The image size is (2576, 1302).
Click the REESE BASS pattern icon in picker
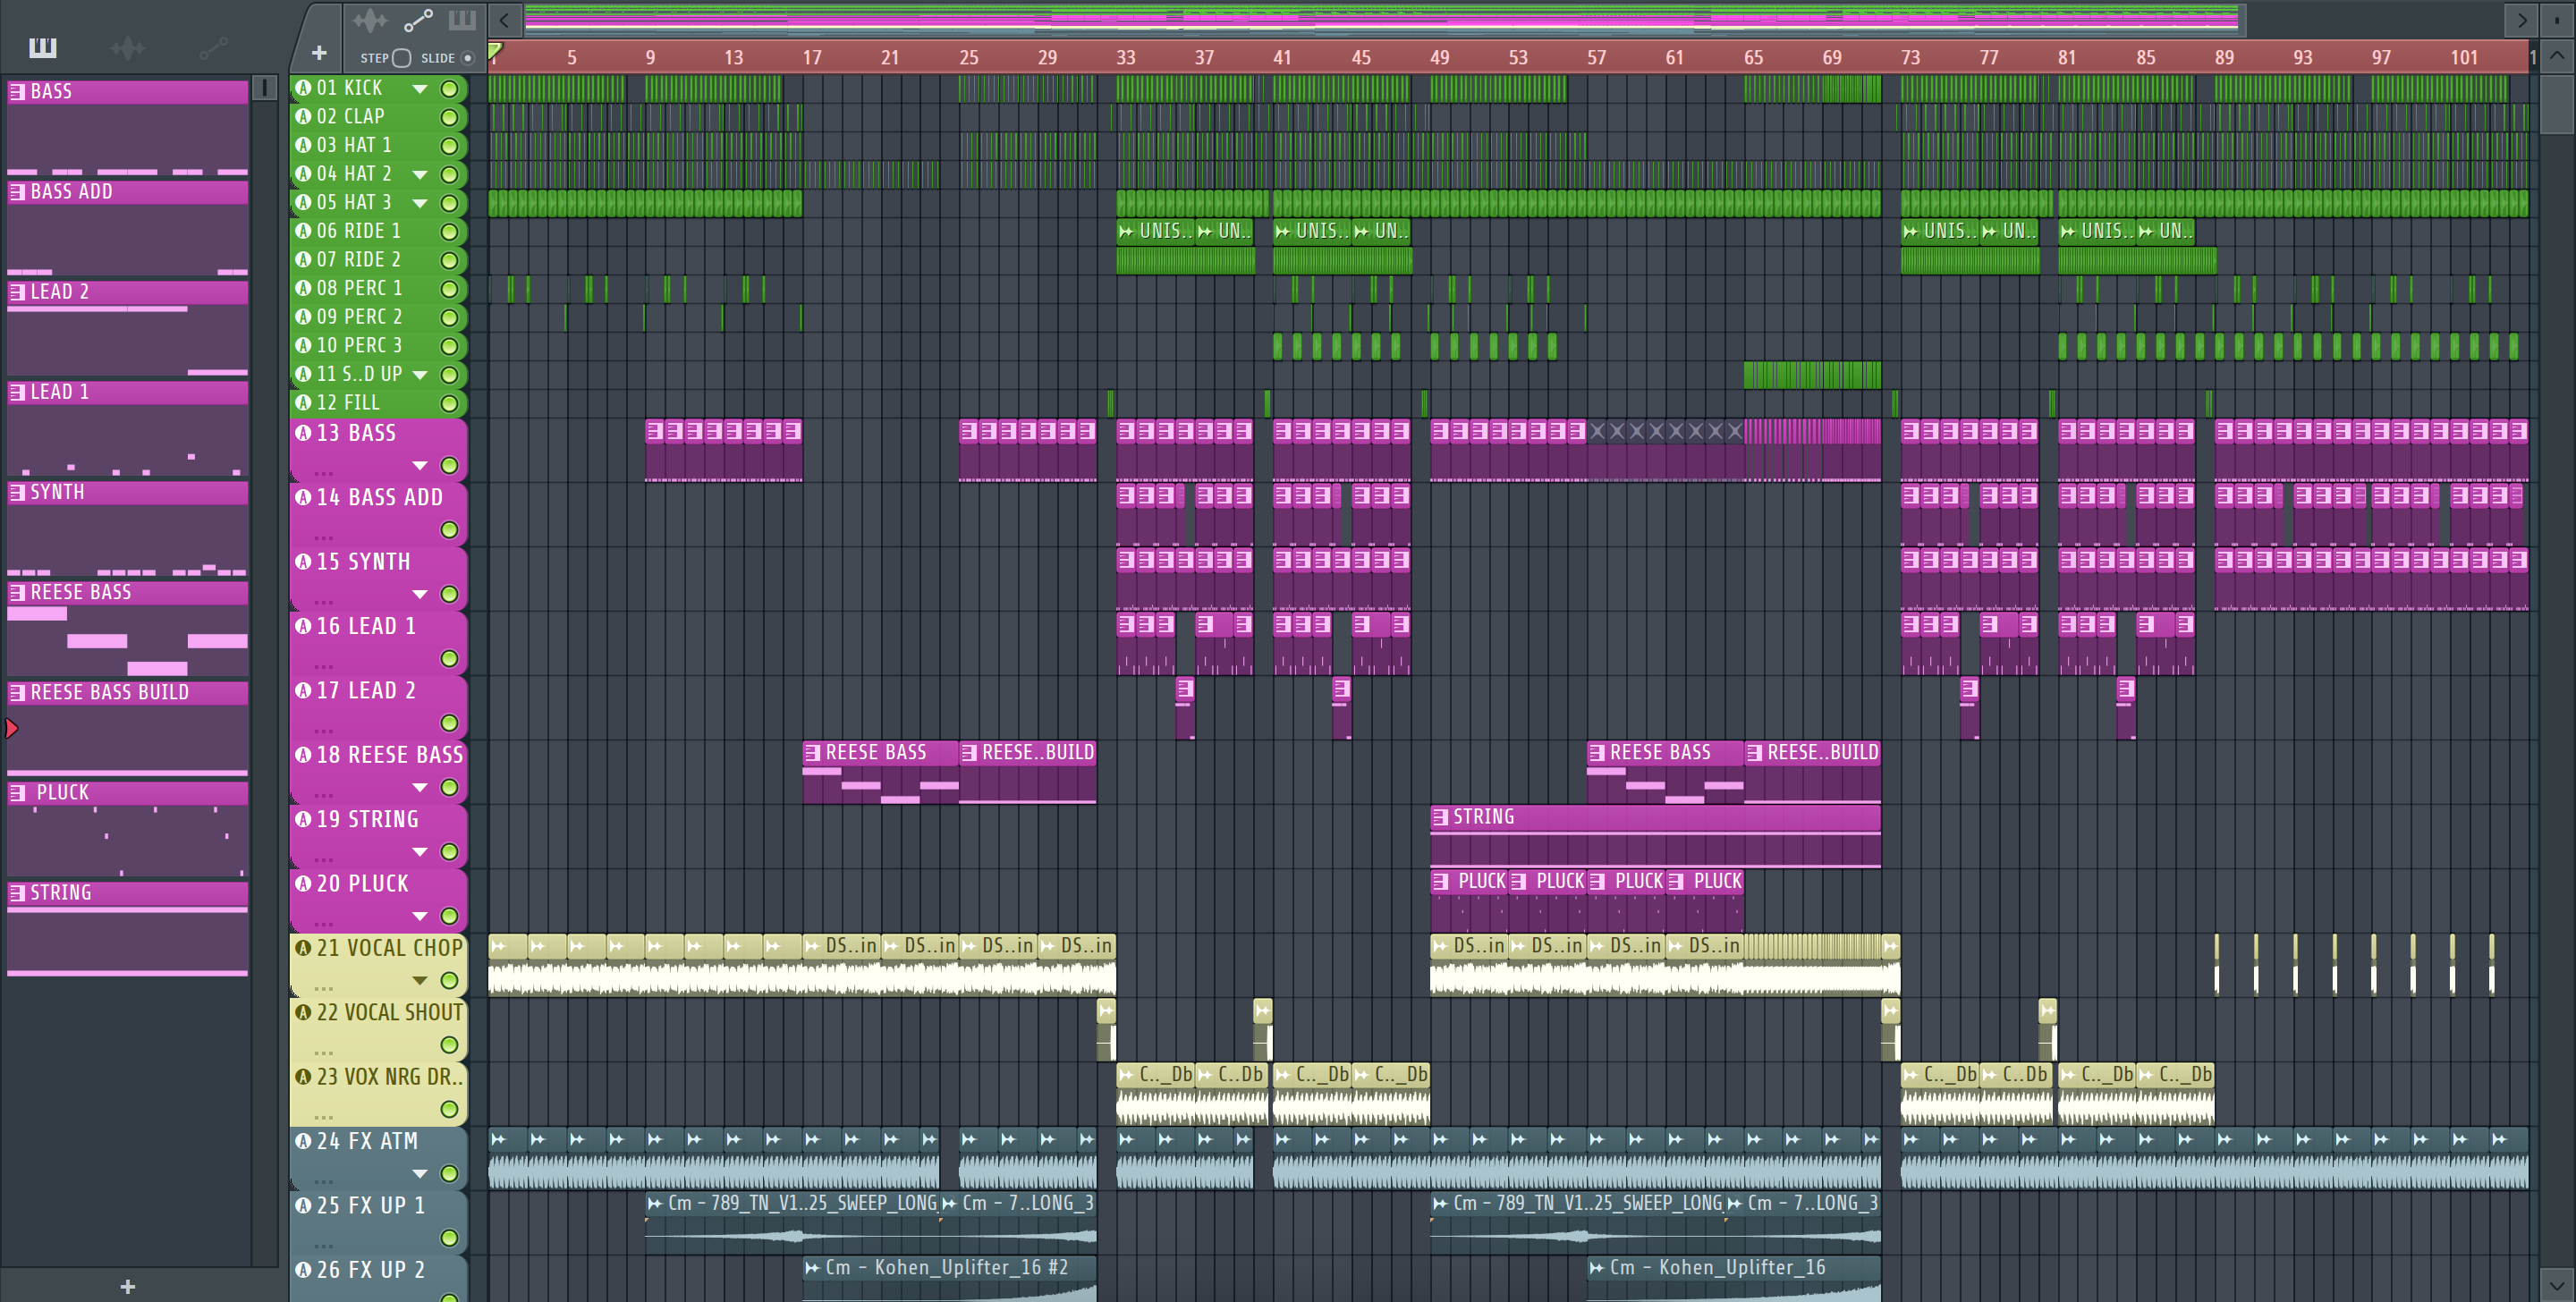[17, 593]
